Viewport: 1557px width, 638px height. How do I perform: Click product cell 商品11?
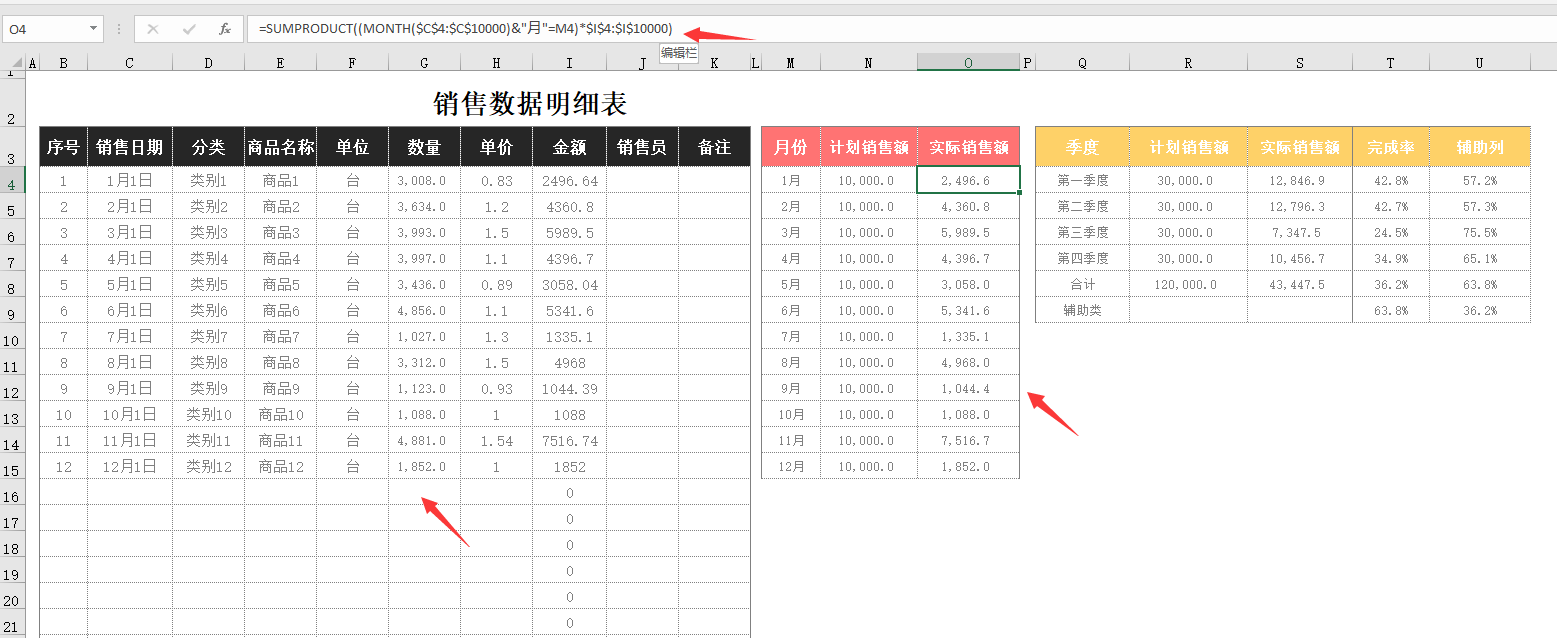281,440
